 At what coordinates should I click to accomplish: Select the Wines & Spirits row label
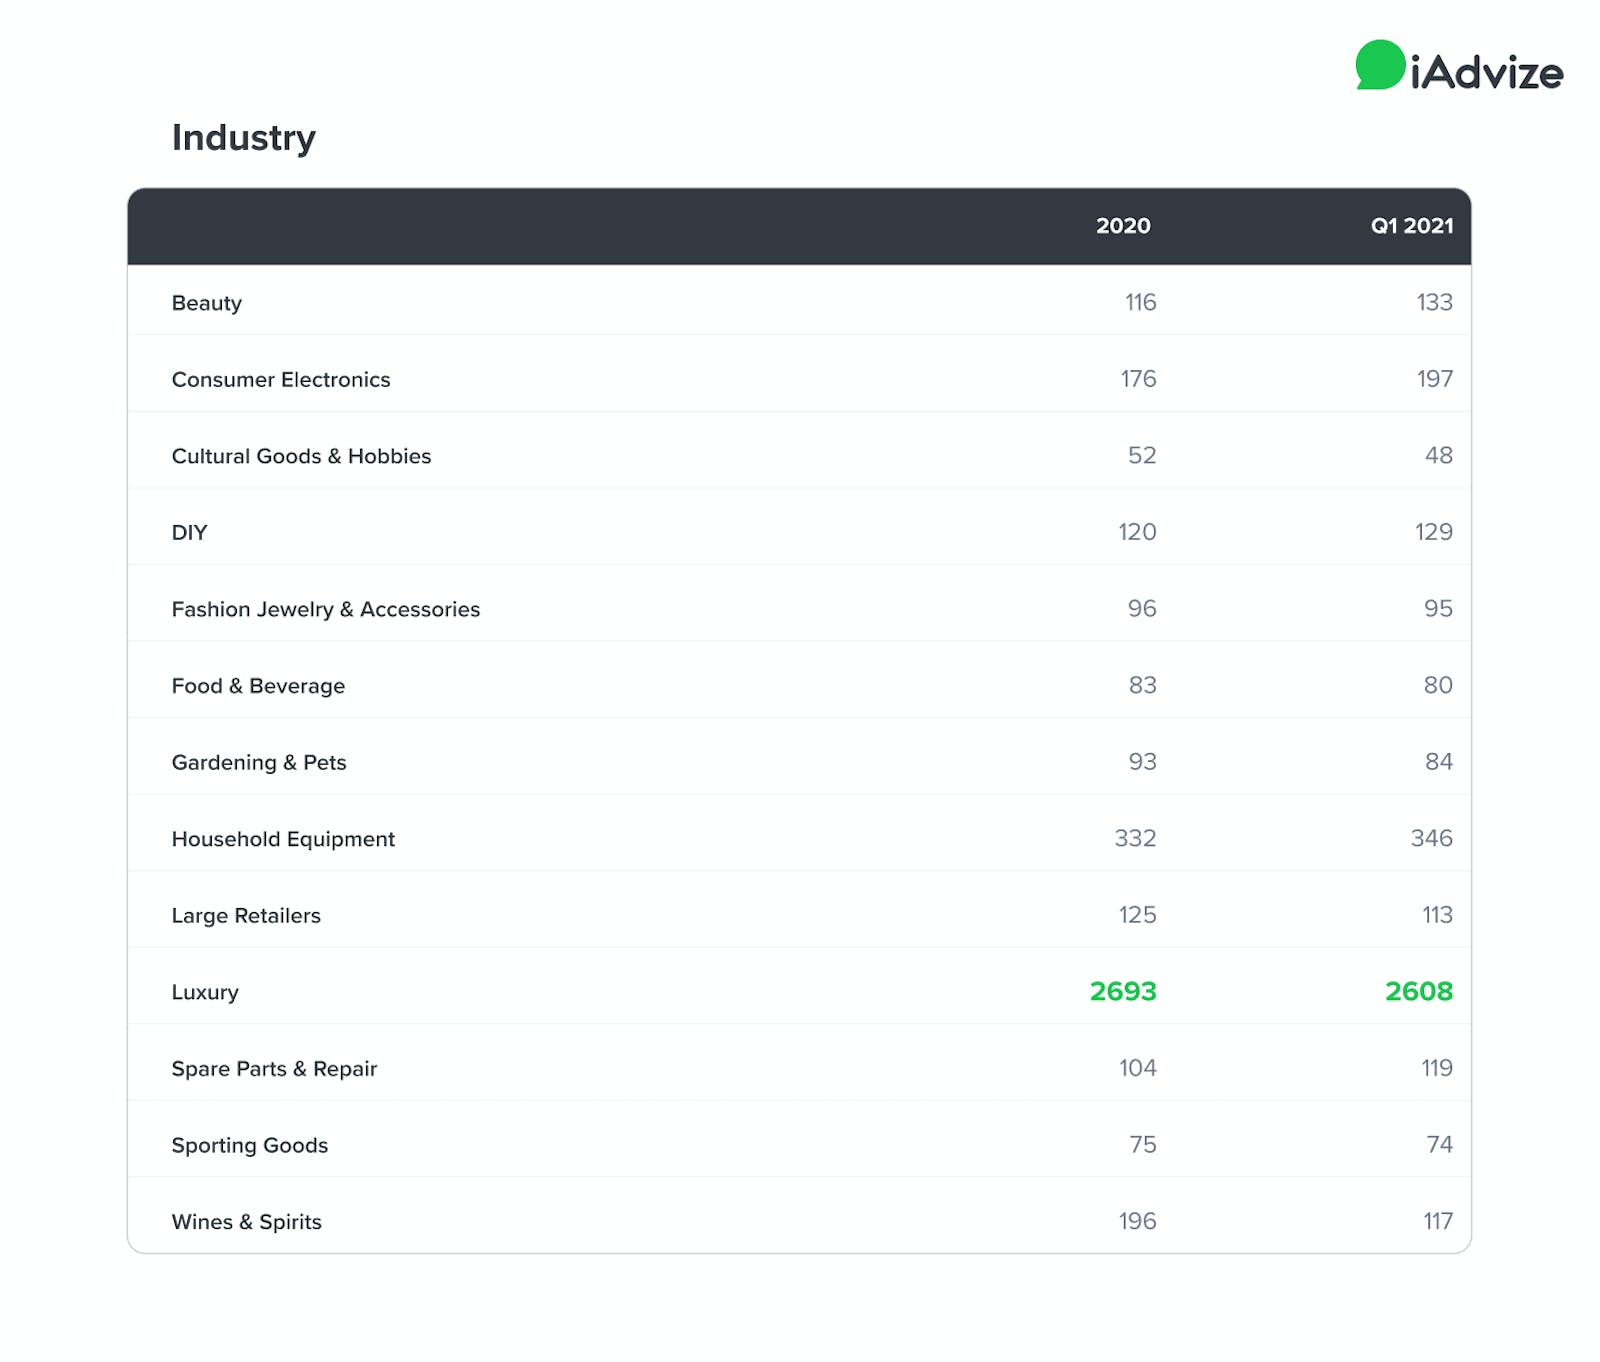pos(246,1221)
